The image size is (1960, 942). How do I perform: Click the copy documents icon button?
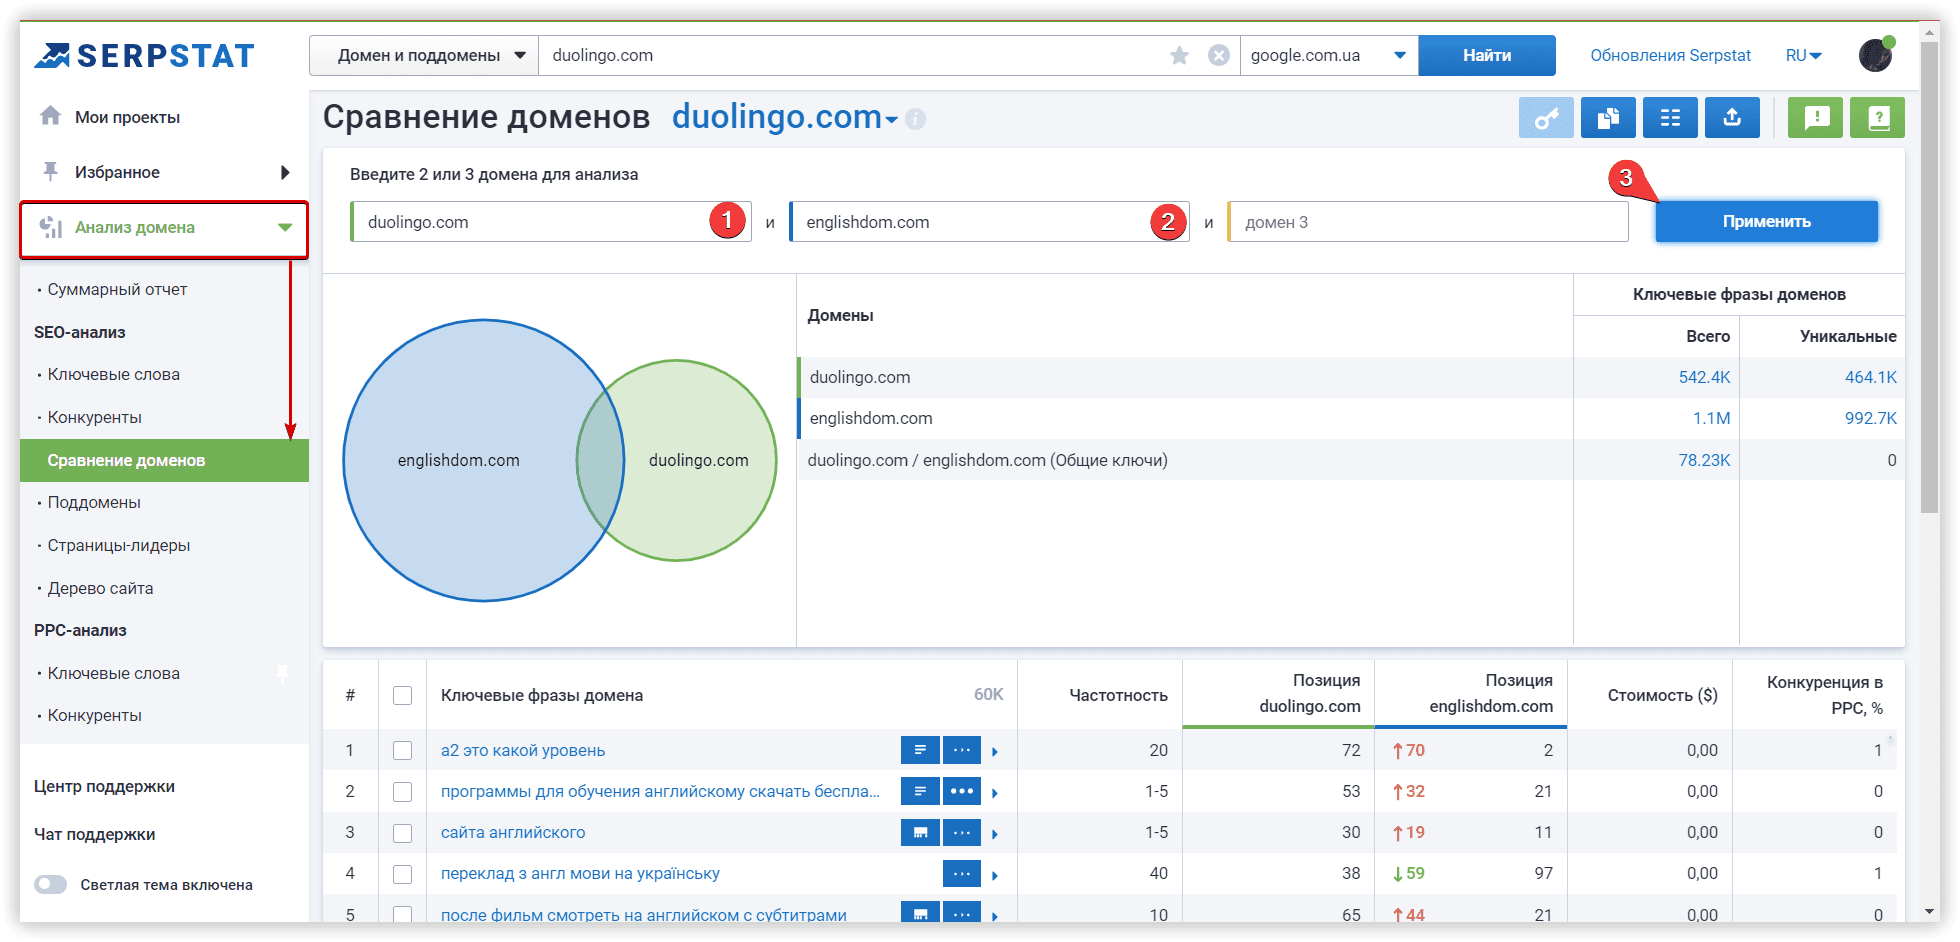pos(1608,118)
